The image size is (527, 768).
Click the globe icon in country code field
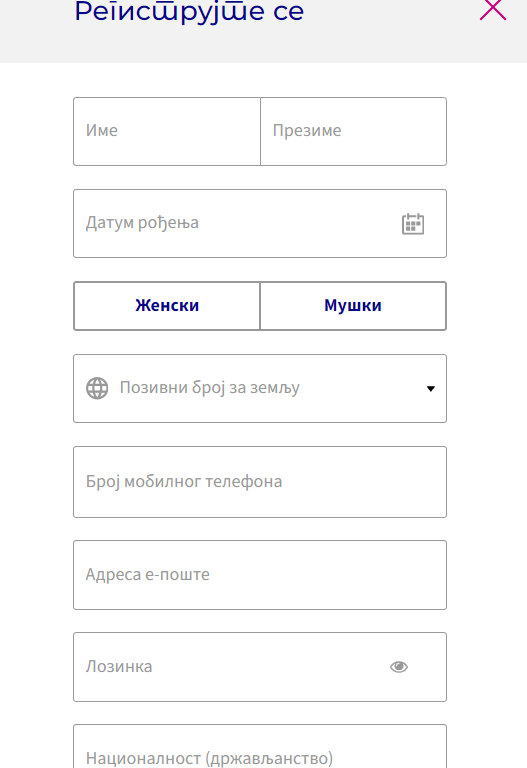pyautogui.click(x=97, y=388)
